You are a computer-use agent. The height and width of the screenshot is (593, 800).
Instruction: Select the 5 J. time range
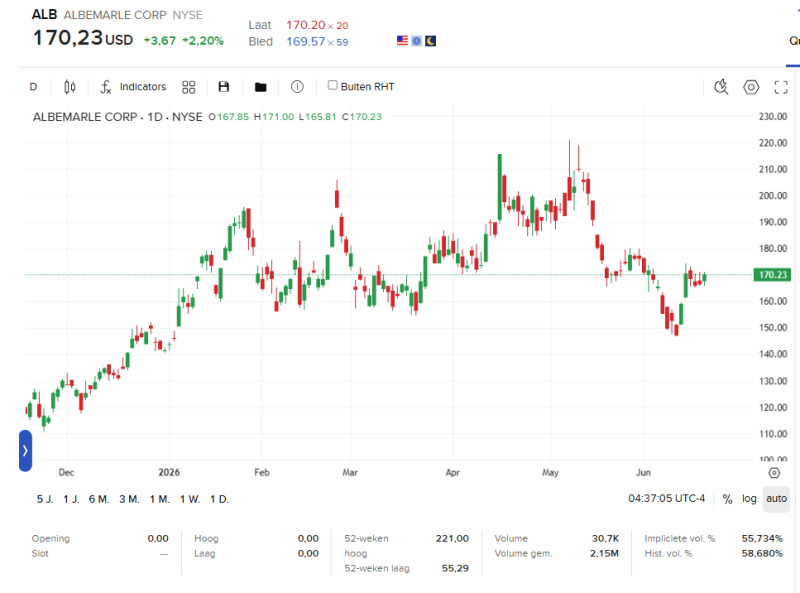point(45,499)
